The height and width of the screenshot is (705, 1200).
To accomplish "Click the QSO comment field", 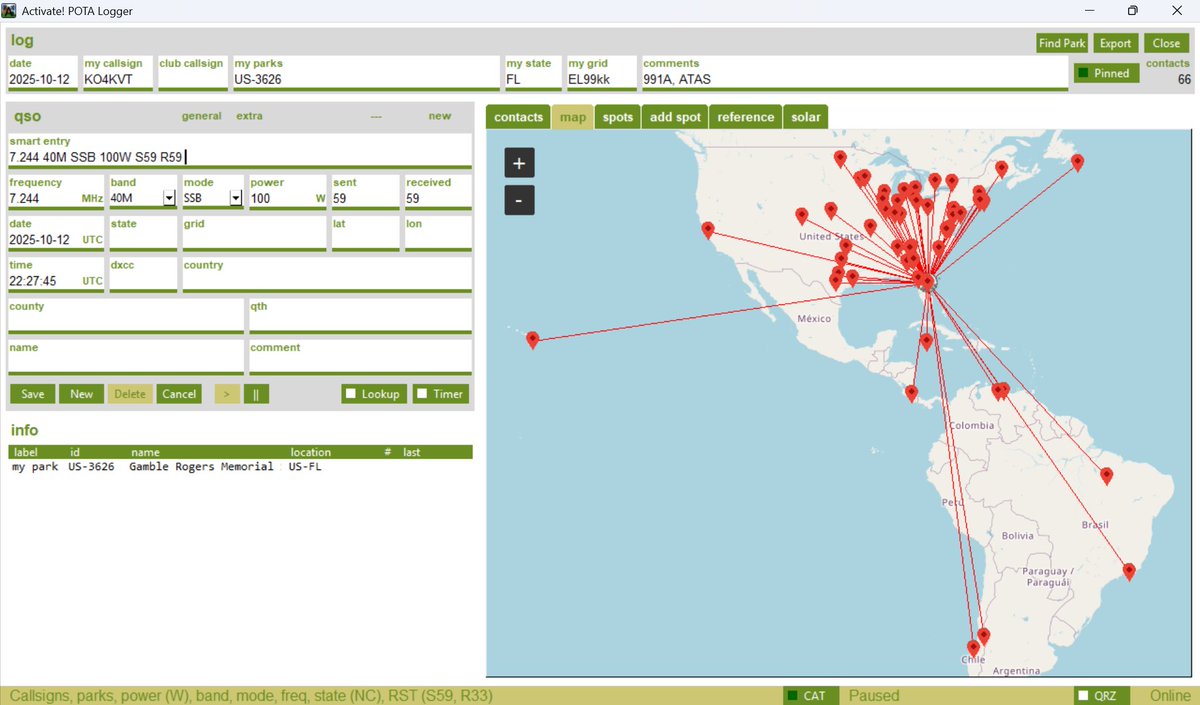I will pyautogui.click(x=360, y=363).
